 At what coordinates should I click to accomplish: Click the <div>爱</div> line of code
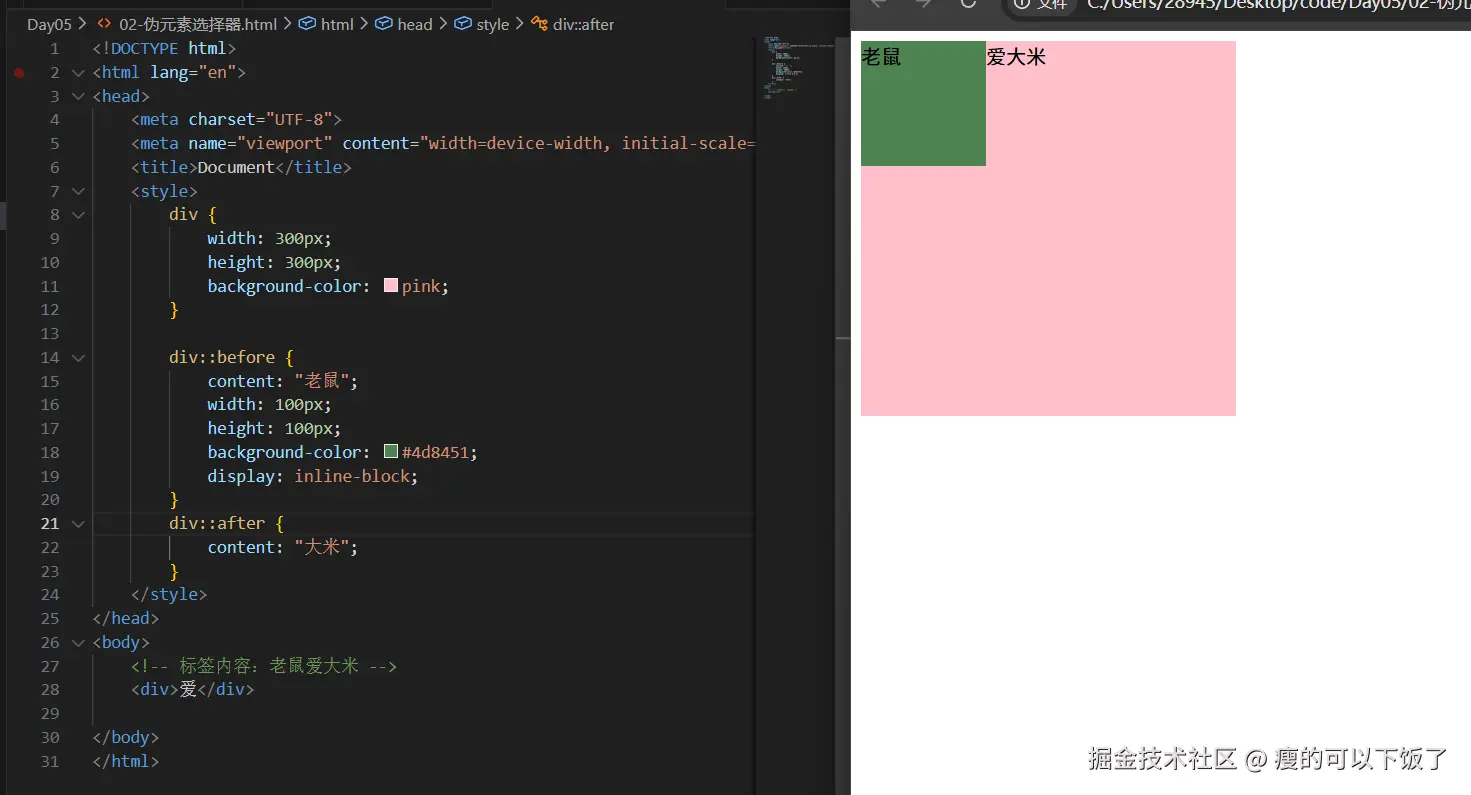[x=192, y=690]
